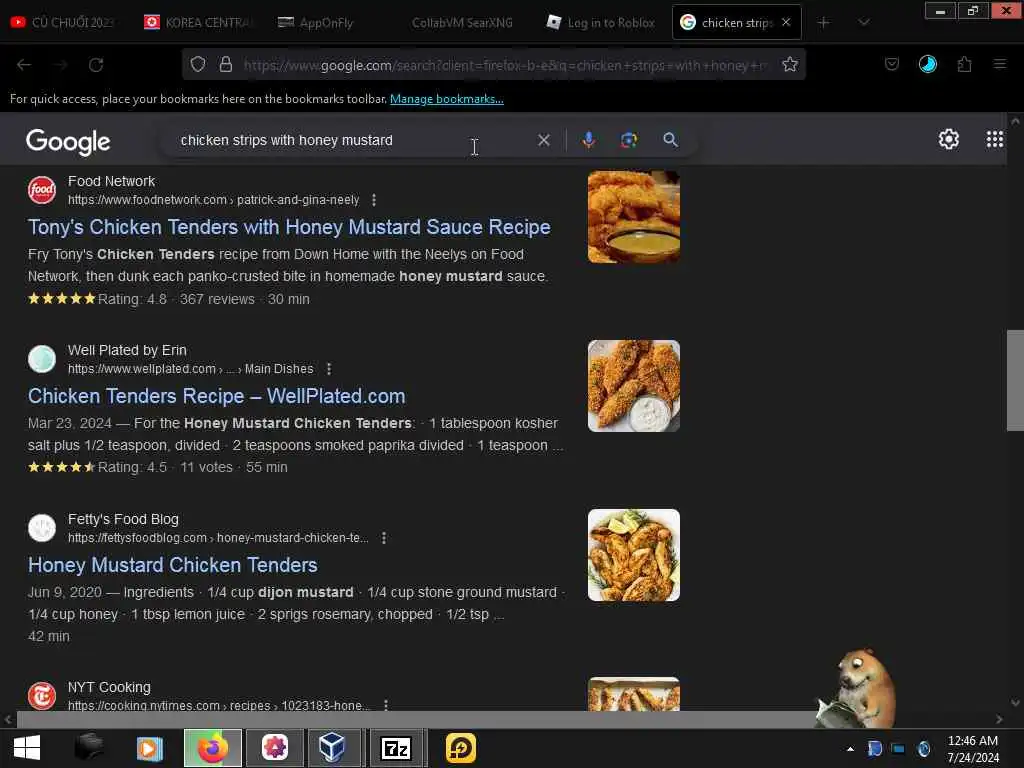Click the Manage bookmarks link

coord(447,99)
